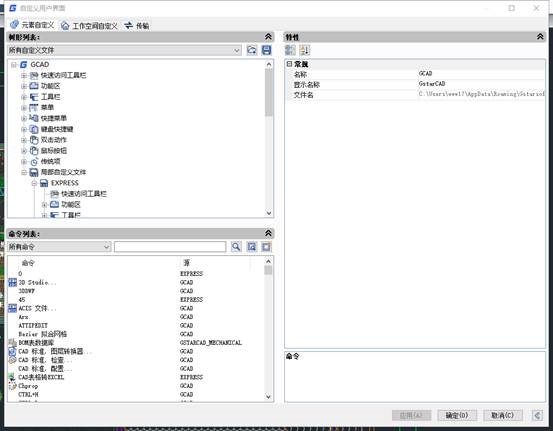Click the BOM表数据库 command icon
Screen dimensions: 553x431
coord(12,343)
